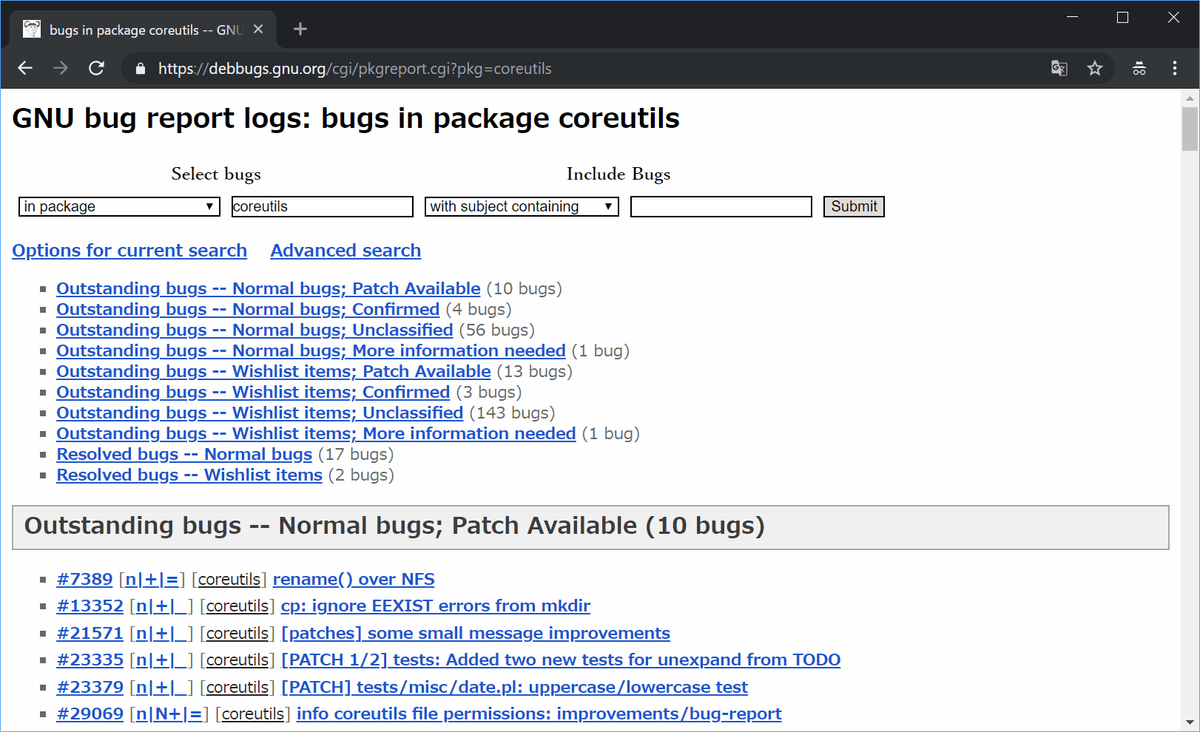This screenshot has height=732, width=1200.
Task: Reload the page with refresh icon
Action: pos(97,69)
